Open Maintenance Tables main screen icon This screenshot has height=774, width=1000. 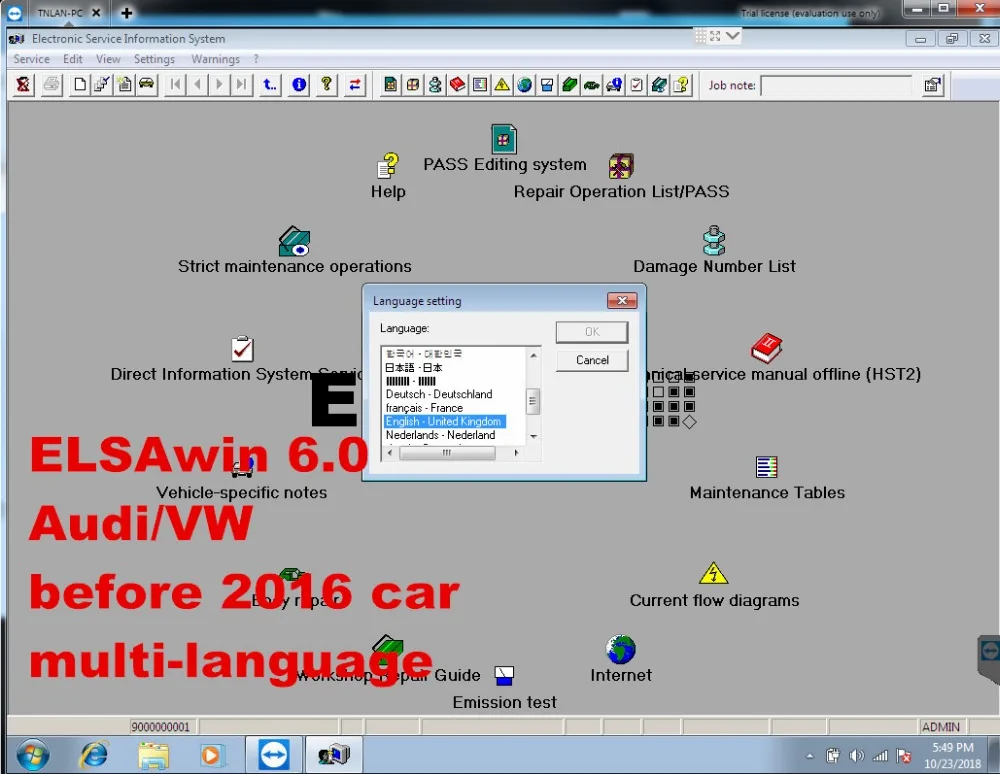click(x=767, y=467)
